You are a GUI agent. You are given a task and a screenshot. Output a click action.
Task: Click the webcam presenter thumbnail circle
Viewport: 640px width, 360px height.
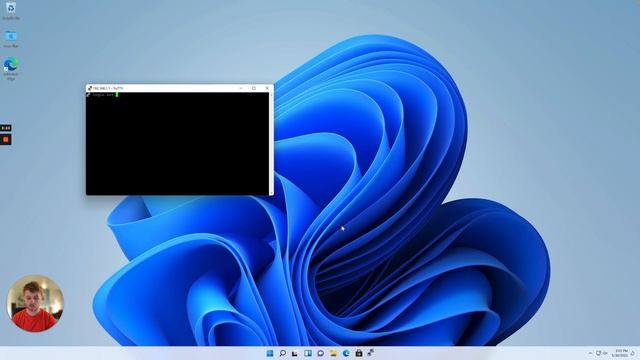point(35,303)
